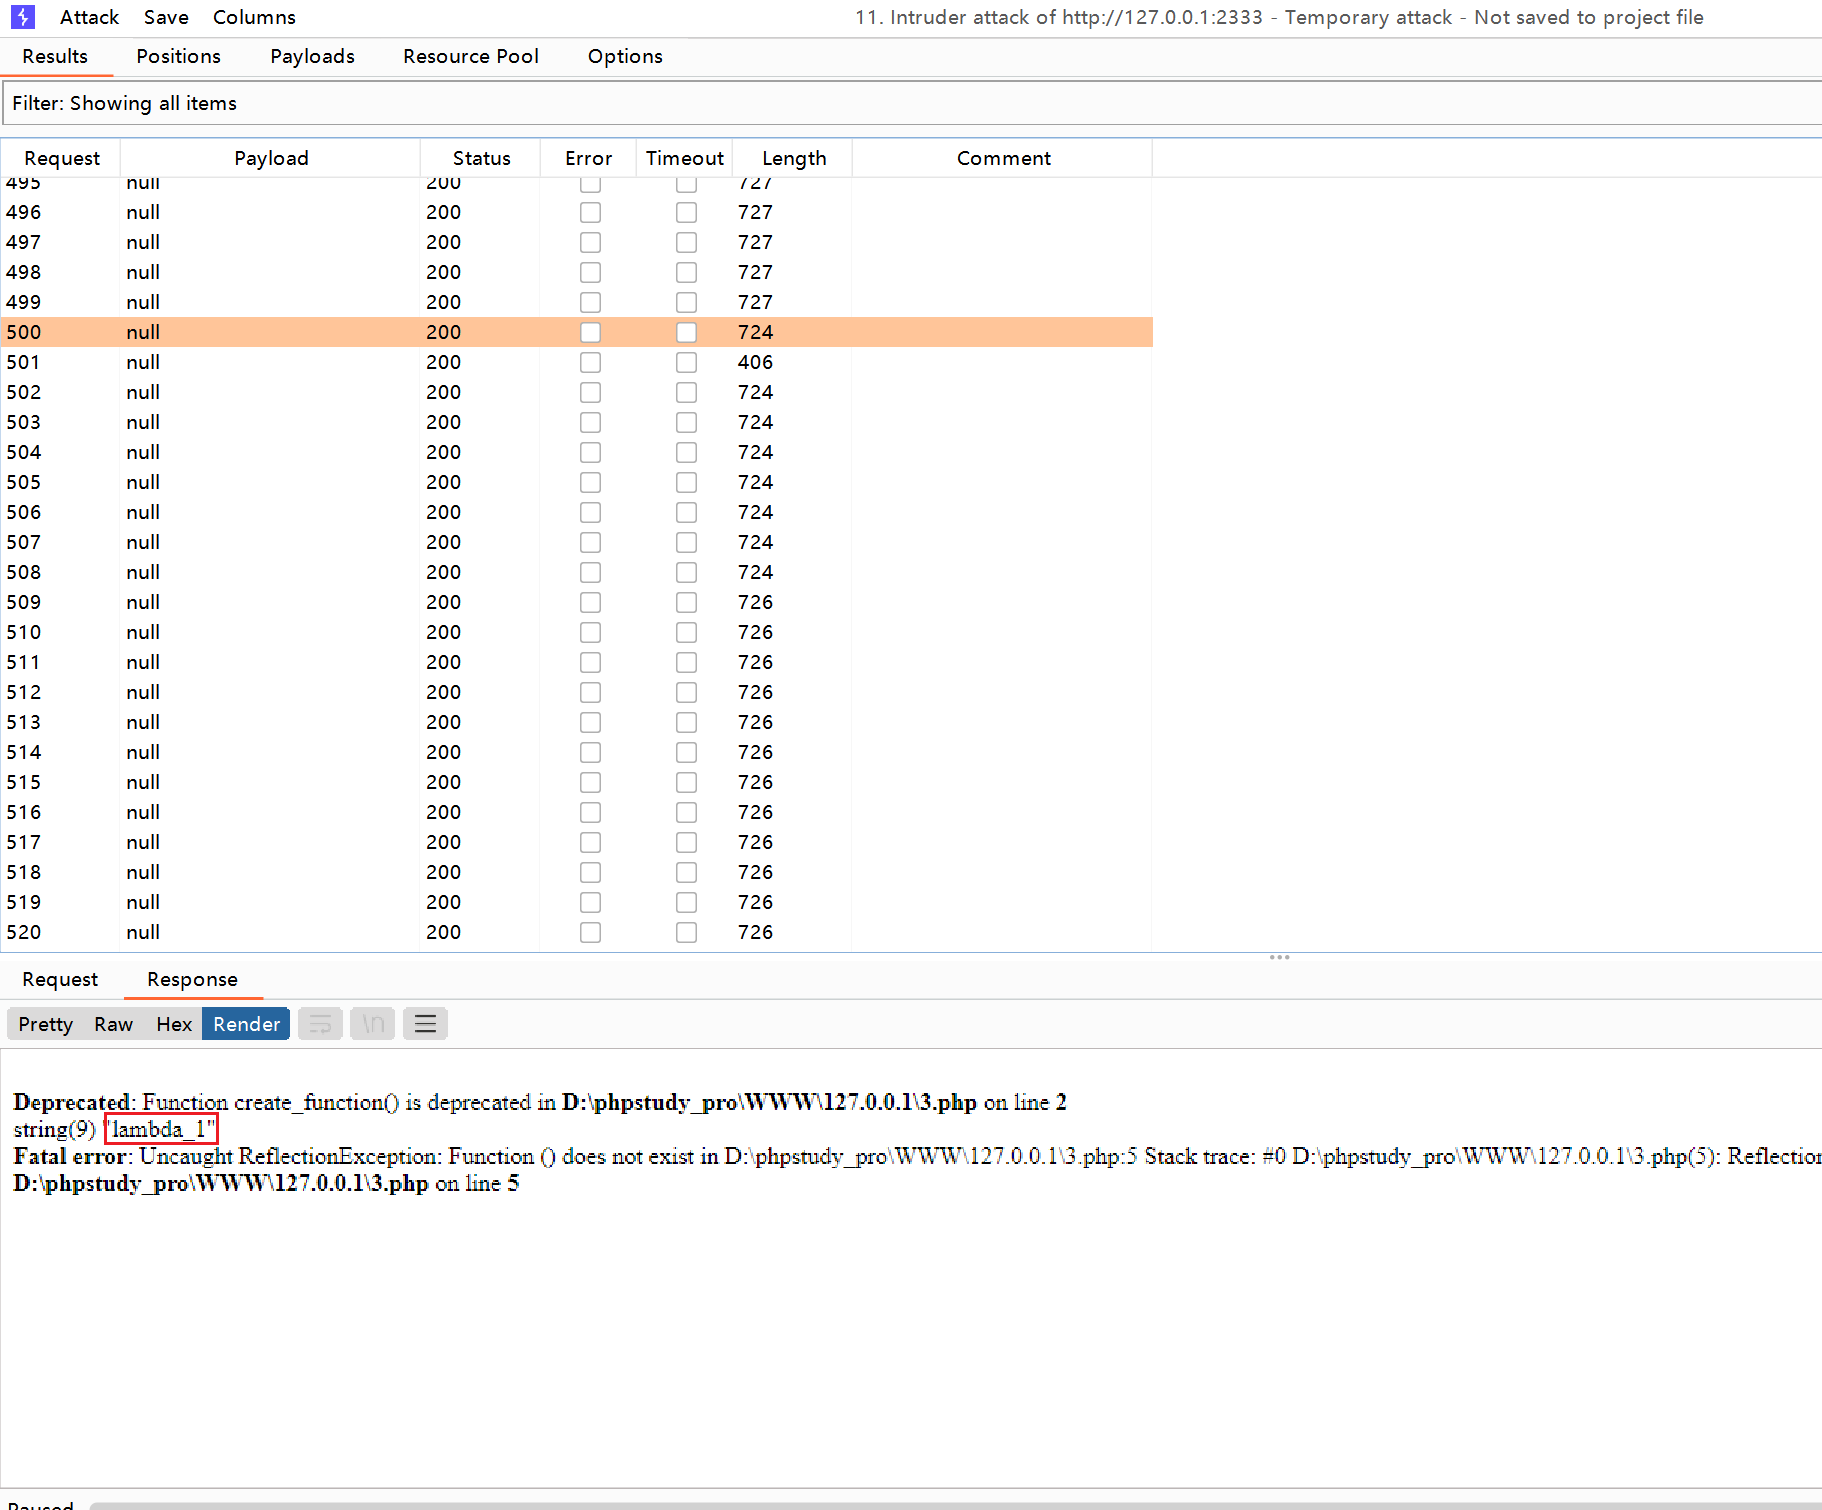
Task: Switch response view to Hex
Action: (x=174, y=1024)
